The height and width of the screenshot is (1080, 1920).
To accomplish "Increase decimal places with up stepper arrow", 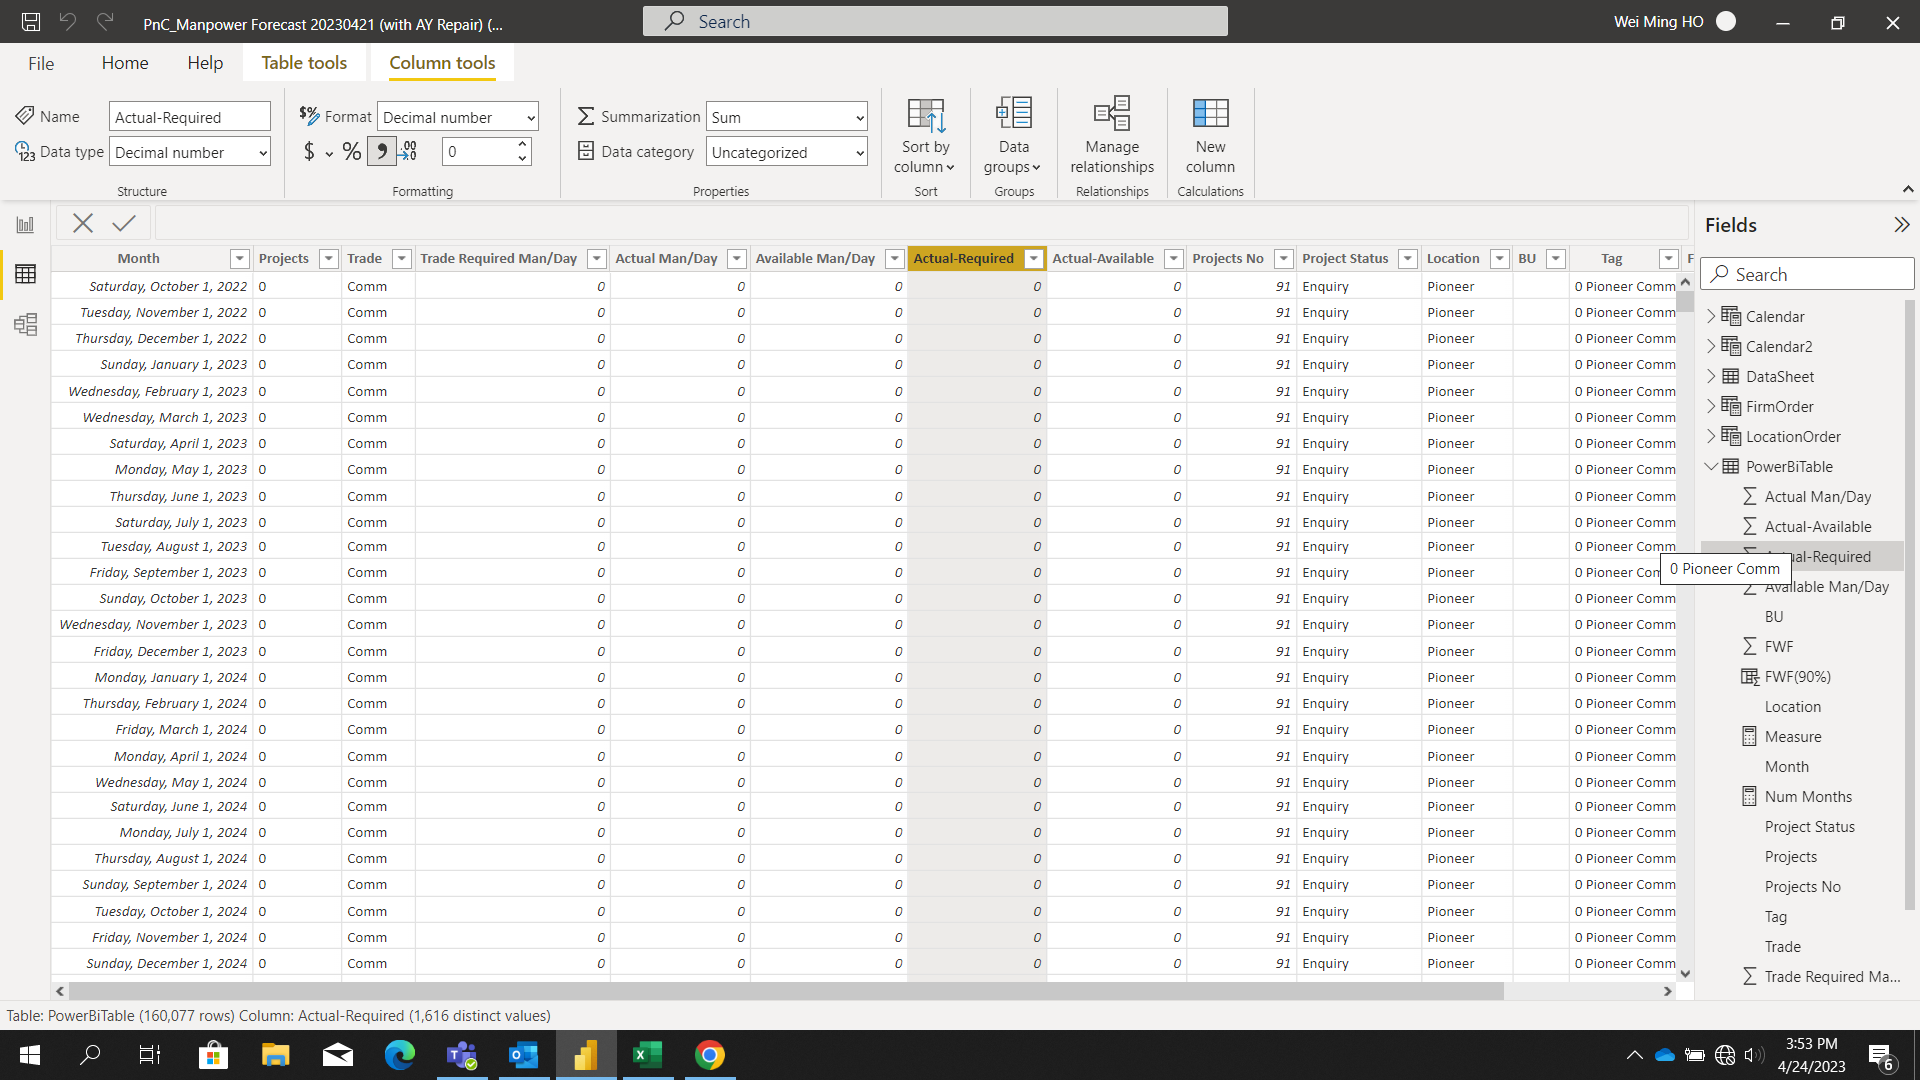I will point(522,145).
